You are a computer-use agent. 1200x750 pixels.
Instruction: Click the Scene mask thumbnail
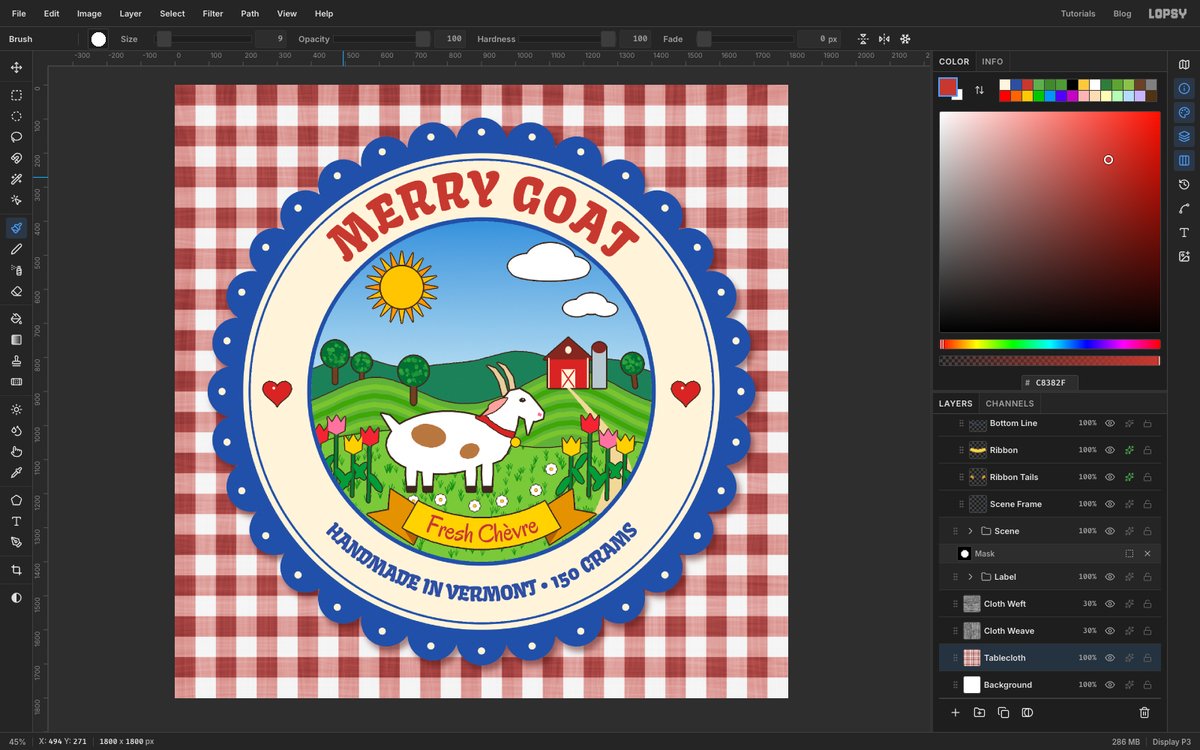[x=965, y=553]
